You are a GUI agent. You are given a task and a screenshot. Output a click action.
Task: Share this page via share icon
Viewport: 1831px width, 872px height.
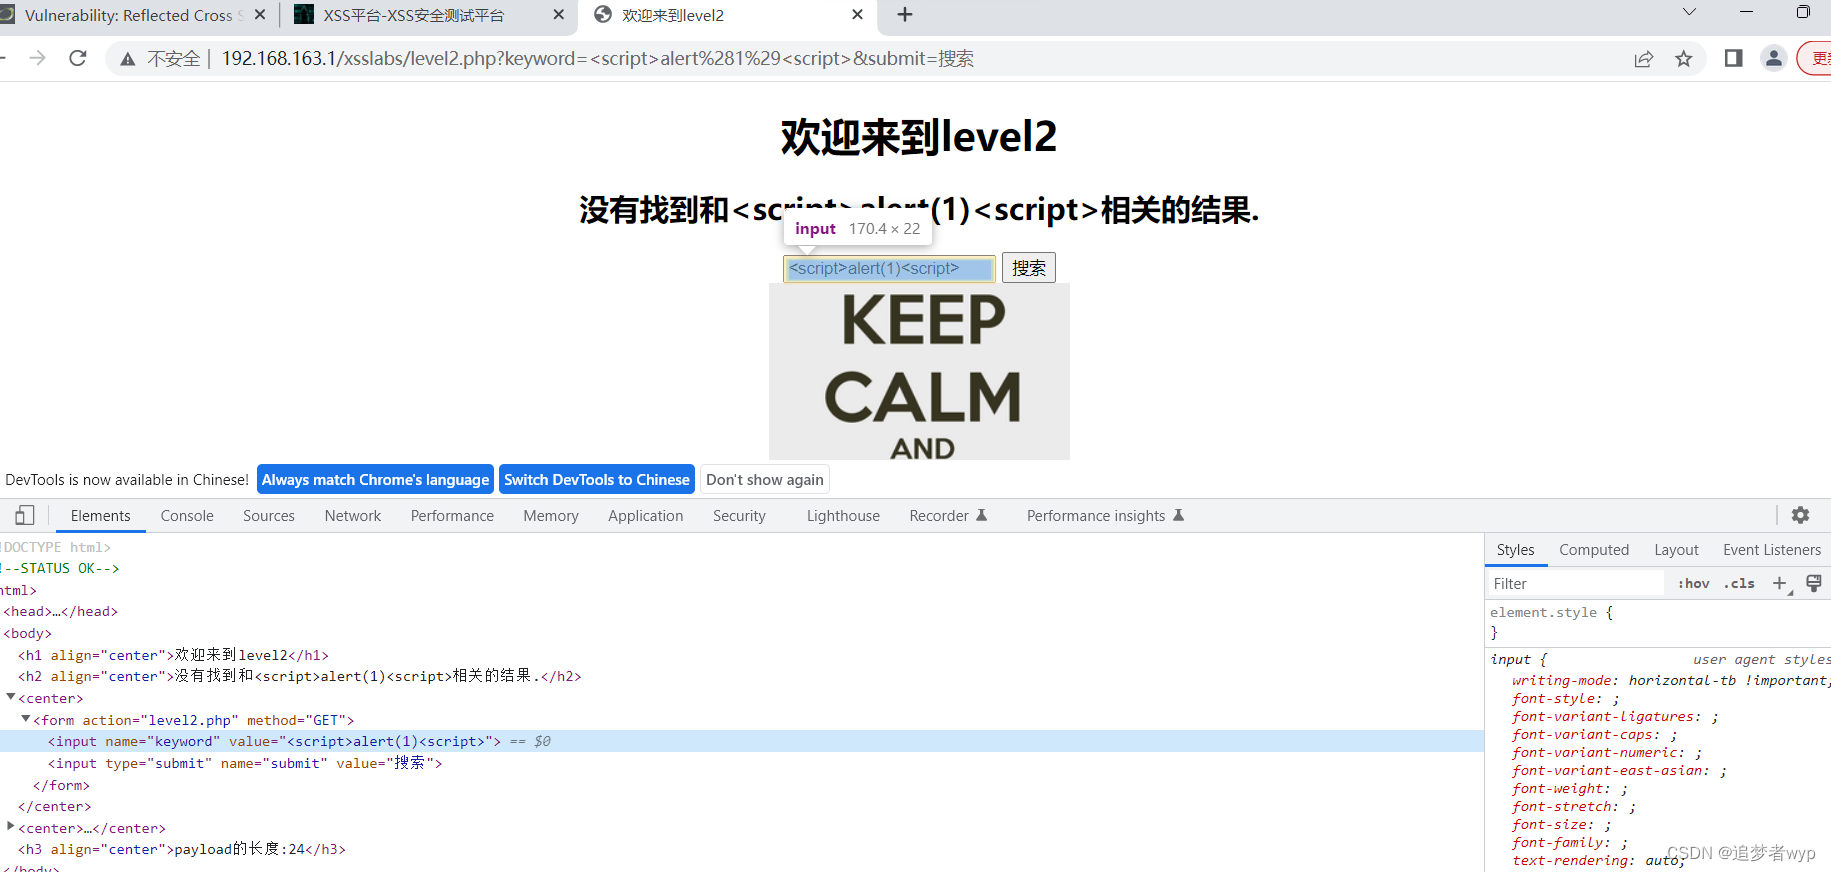pos(1644,59)
